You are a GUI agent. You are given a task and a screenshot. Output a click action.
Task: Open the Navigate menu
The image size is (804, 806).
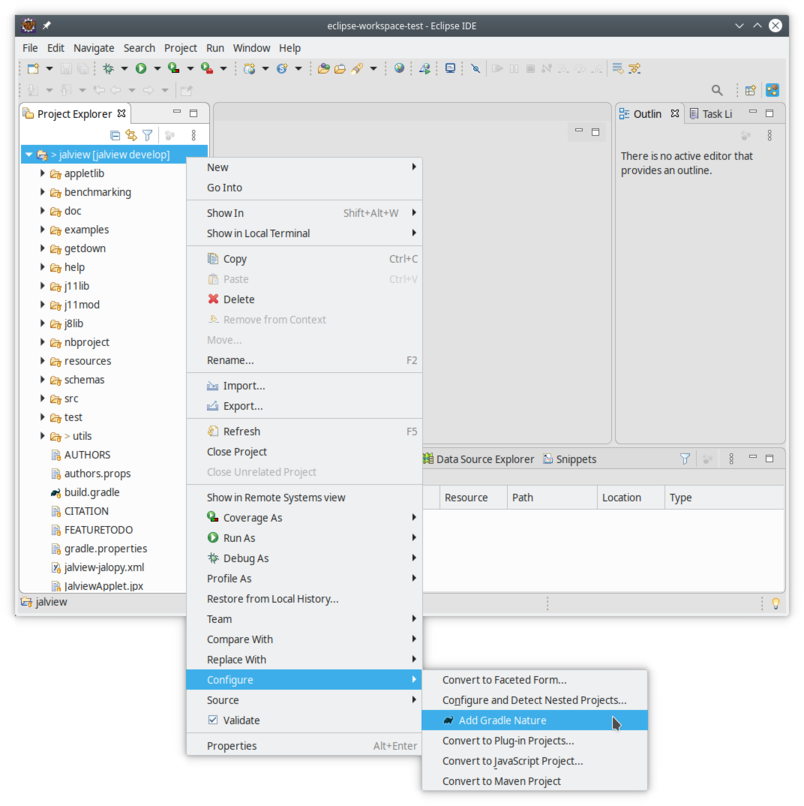(x=94, y=48)
